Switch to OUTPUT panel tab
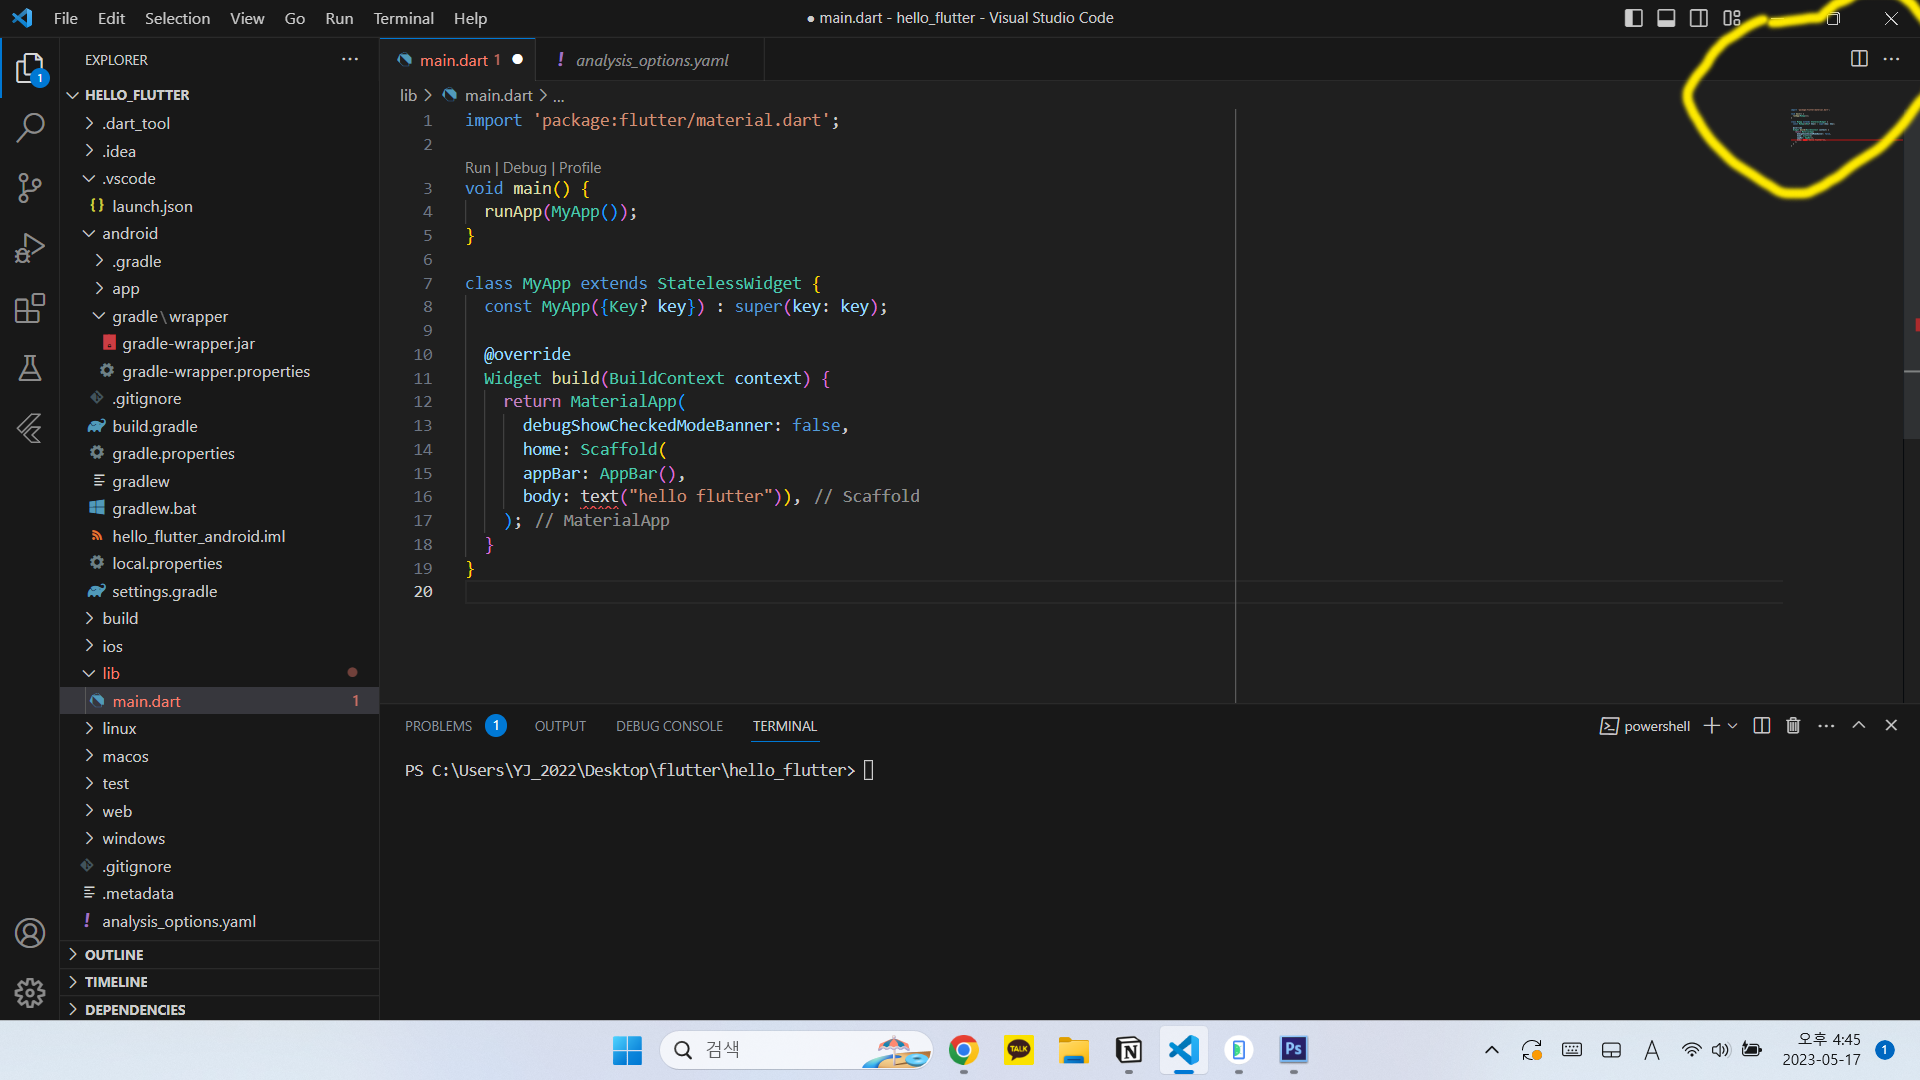Screen dimensions: 1920x1080 [560, 726]
